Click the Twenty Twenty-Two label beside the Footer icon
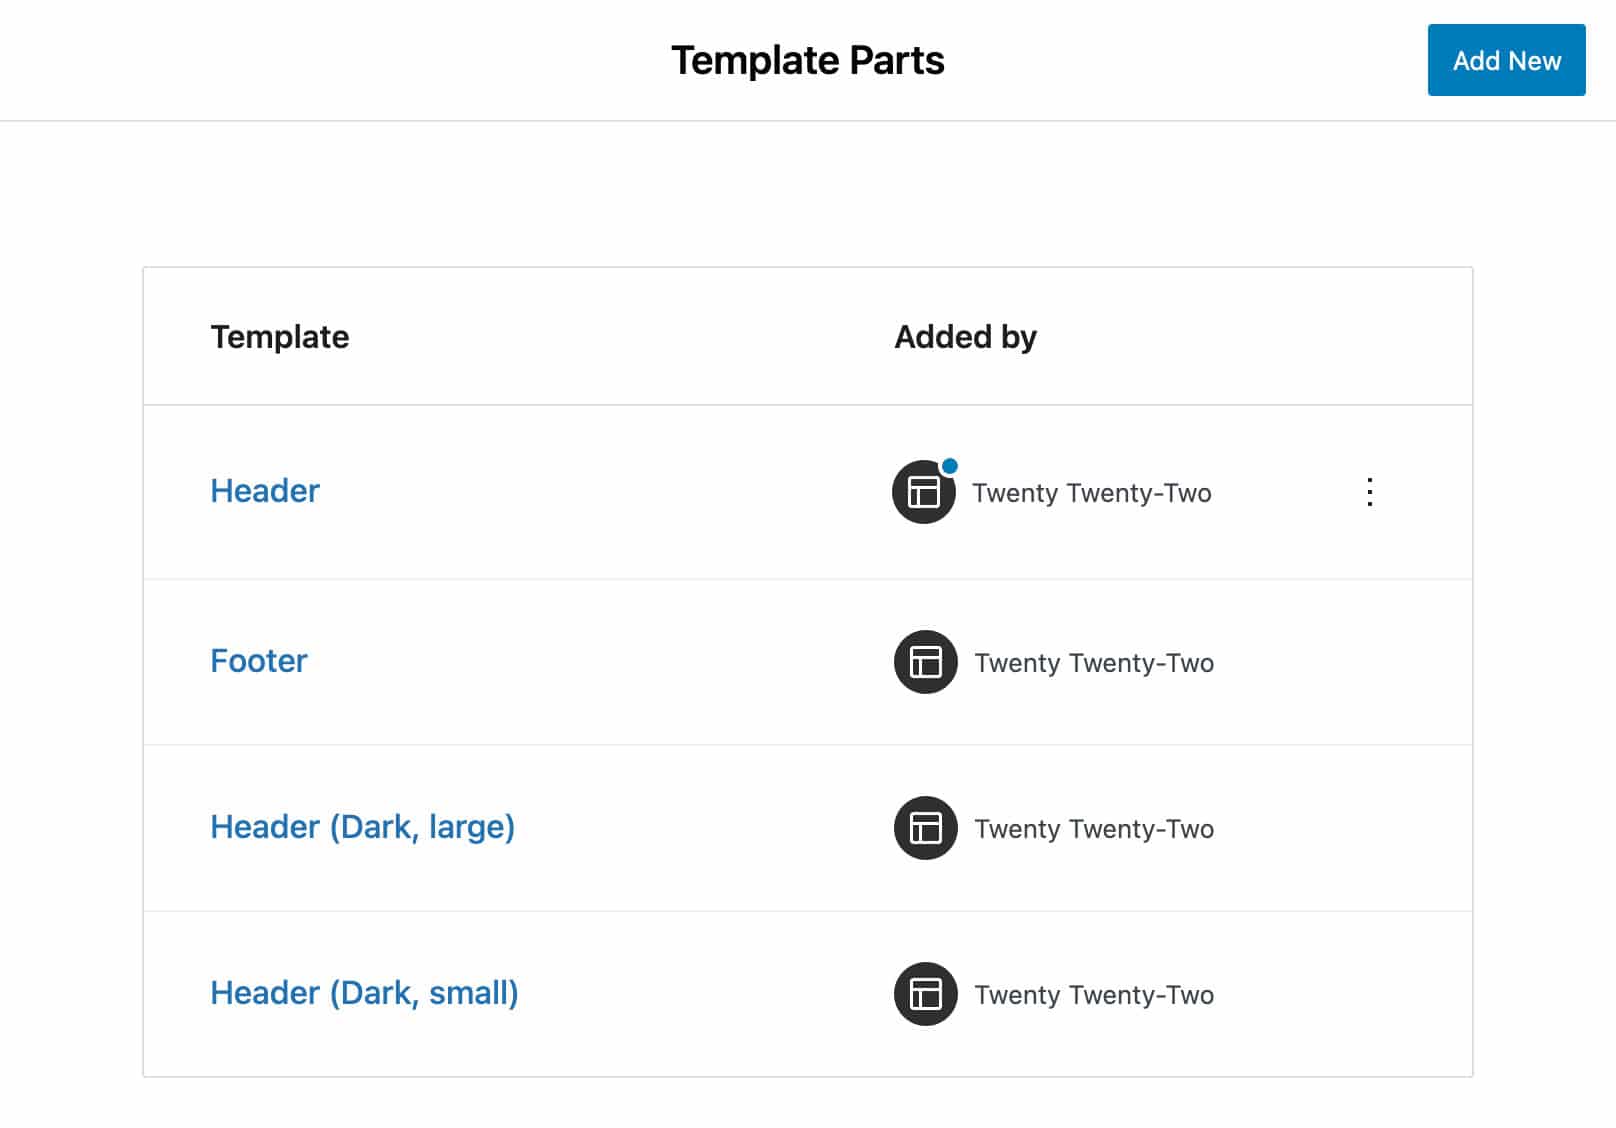 (1094, 662)
